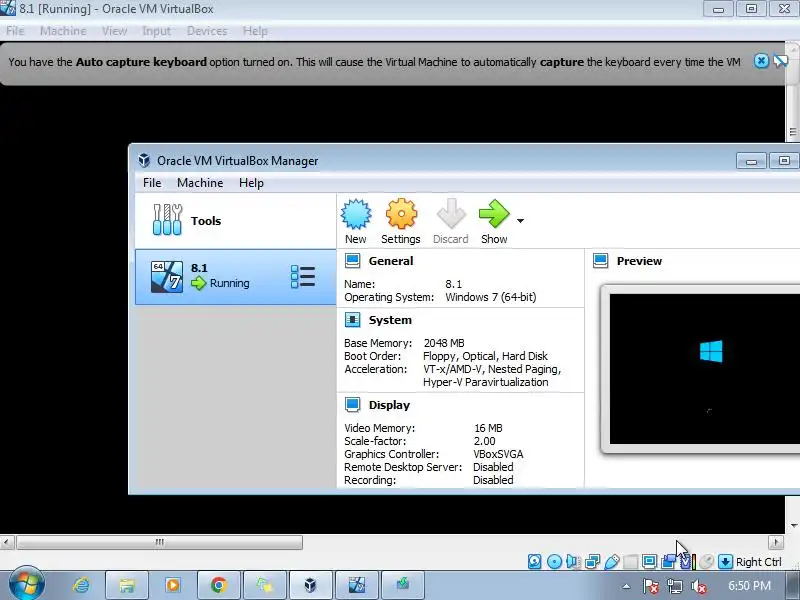Click the audio status icon in the VM bar
The width and height of the screenshot is (800, 600).
tap(573, 562)
